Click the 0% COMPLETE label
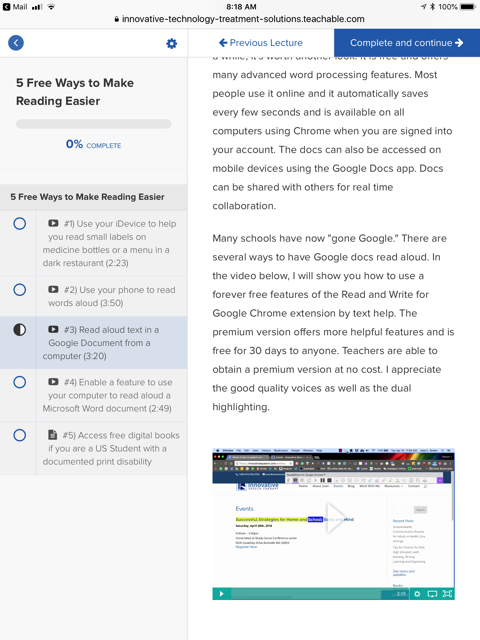Image resolution: width=480 pixels, height=640 pixels. pos(93,144)
